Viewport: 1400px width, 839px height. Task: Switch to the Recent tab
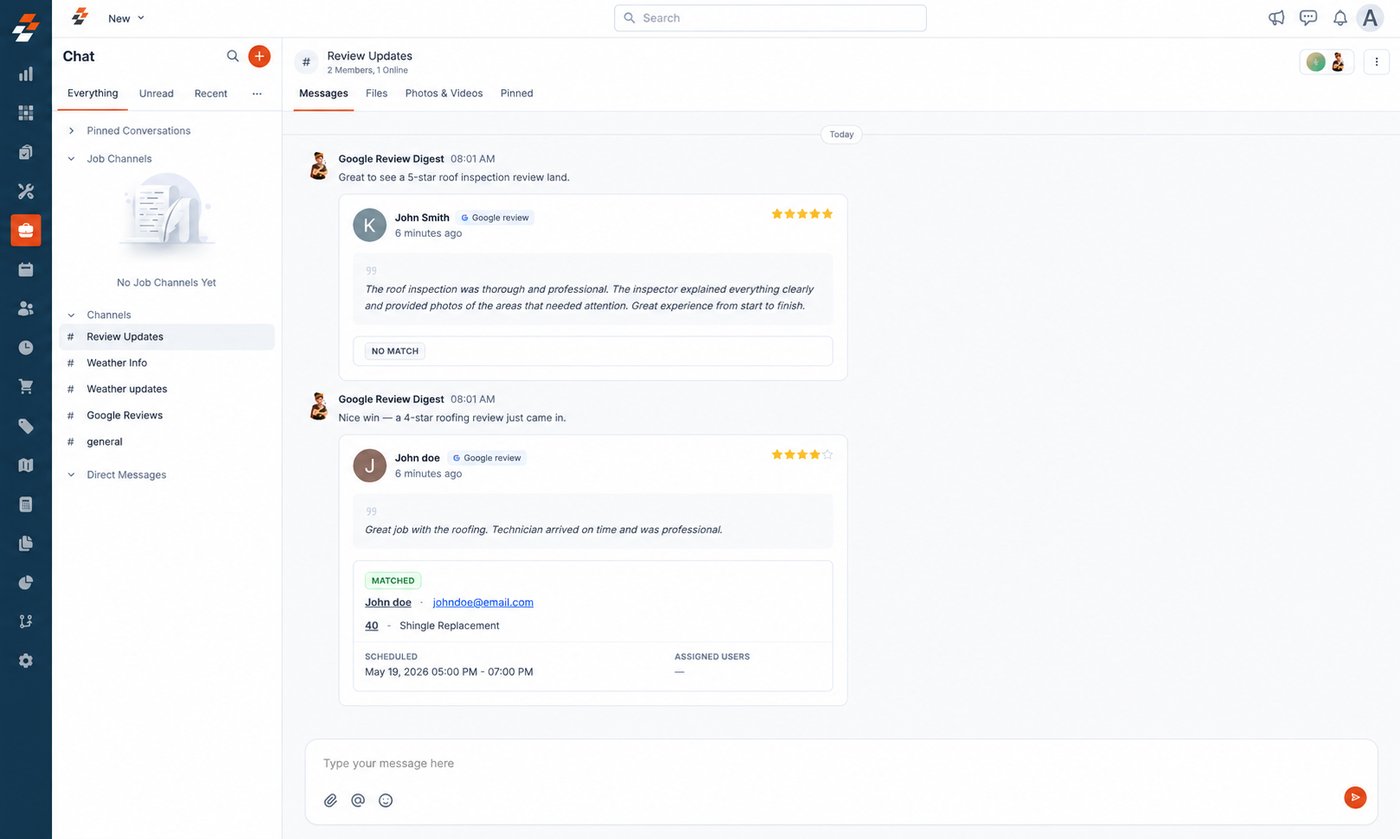pyautogui.click(x=211, y=93)
